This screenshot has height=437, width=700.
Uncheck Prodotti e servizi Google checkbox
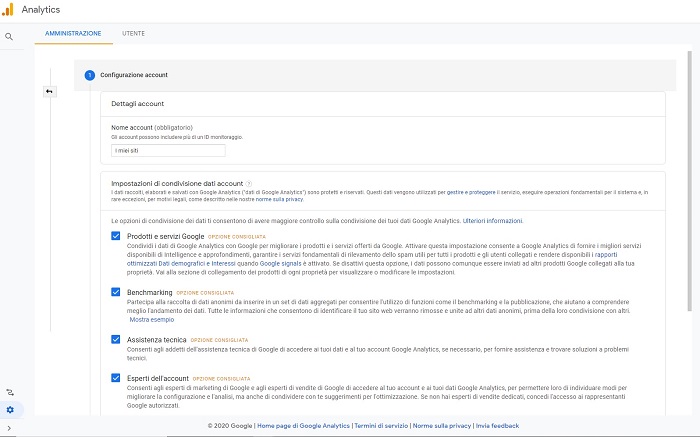click(116, 236)
